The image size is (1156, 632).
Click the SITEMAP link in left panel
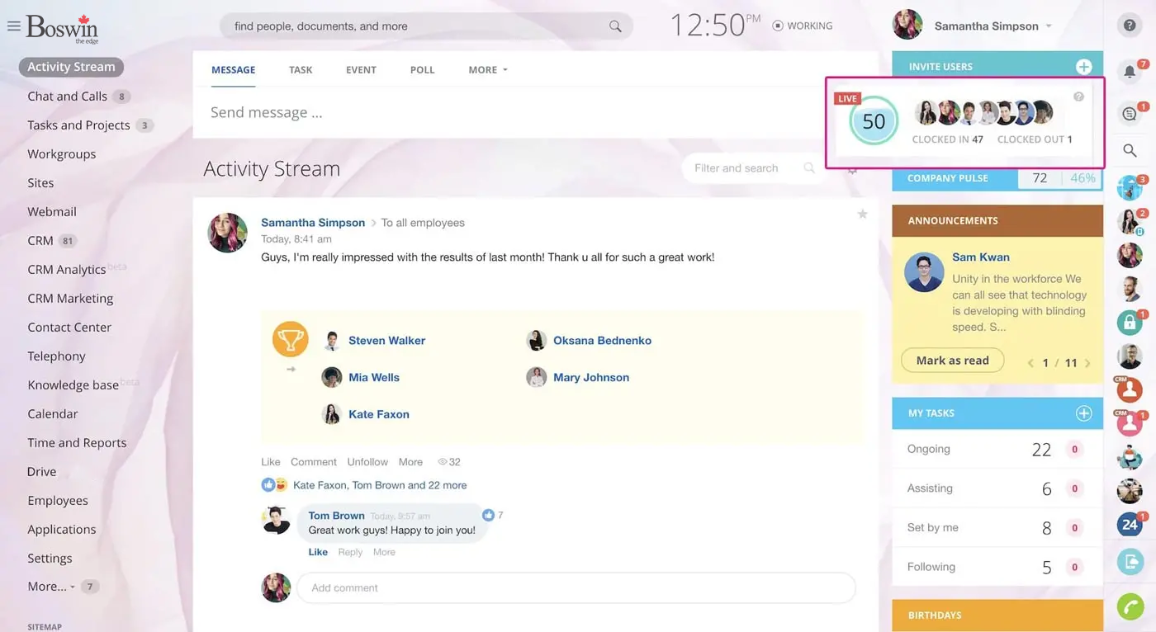tap(44, 626)
